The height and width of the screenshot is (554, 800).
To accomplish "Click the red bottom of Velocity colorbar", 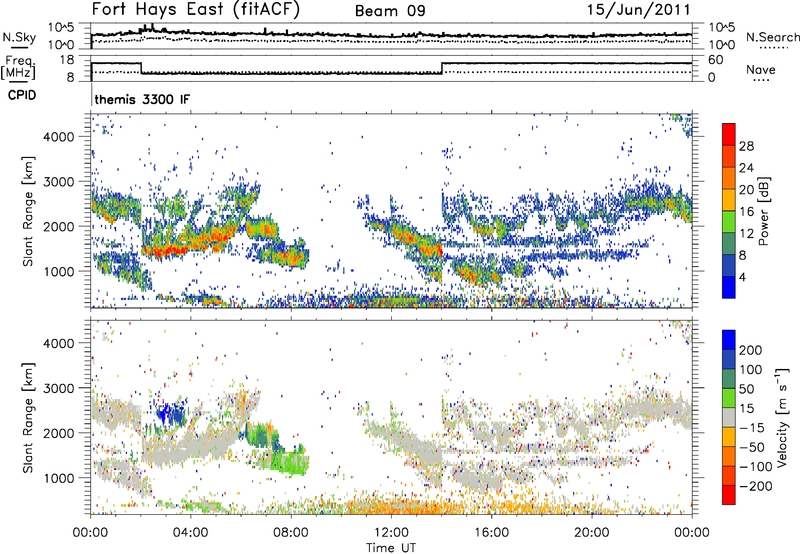I will click(x=729, y=495).
